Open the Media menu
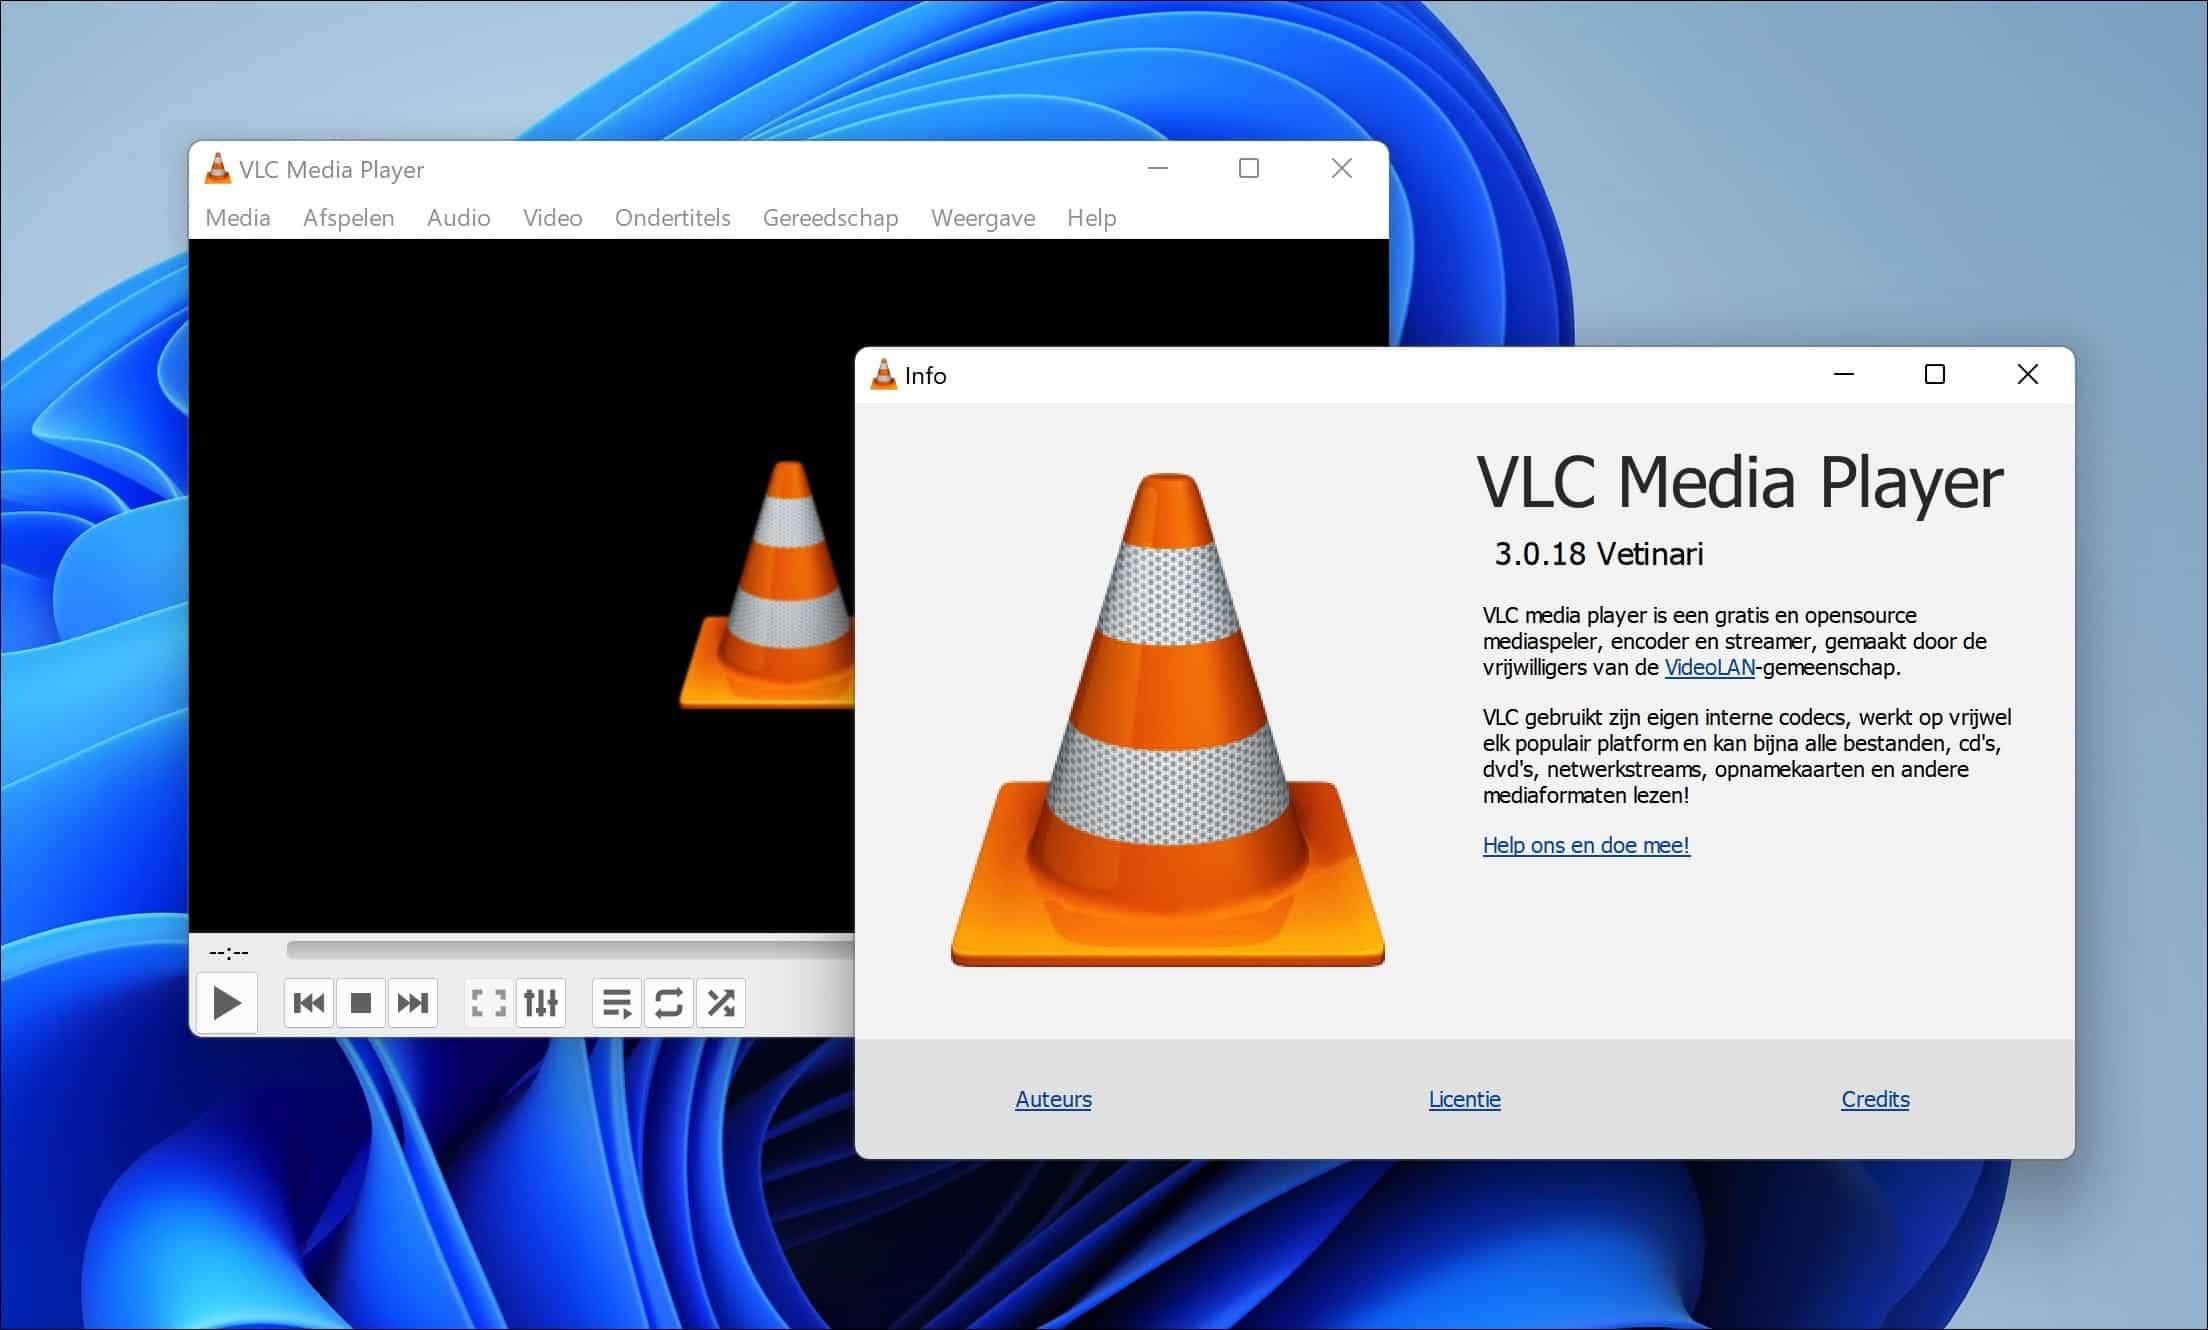The width and height of the screenshot is (2208, 1330). (x=236, y=218)
